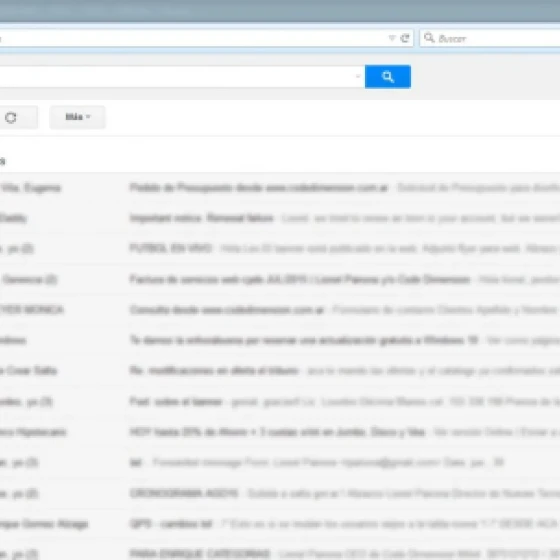
Task: Open the Windows 10 actualización gratuita email
Action: [280, 340]
